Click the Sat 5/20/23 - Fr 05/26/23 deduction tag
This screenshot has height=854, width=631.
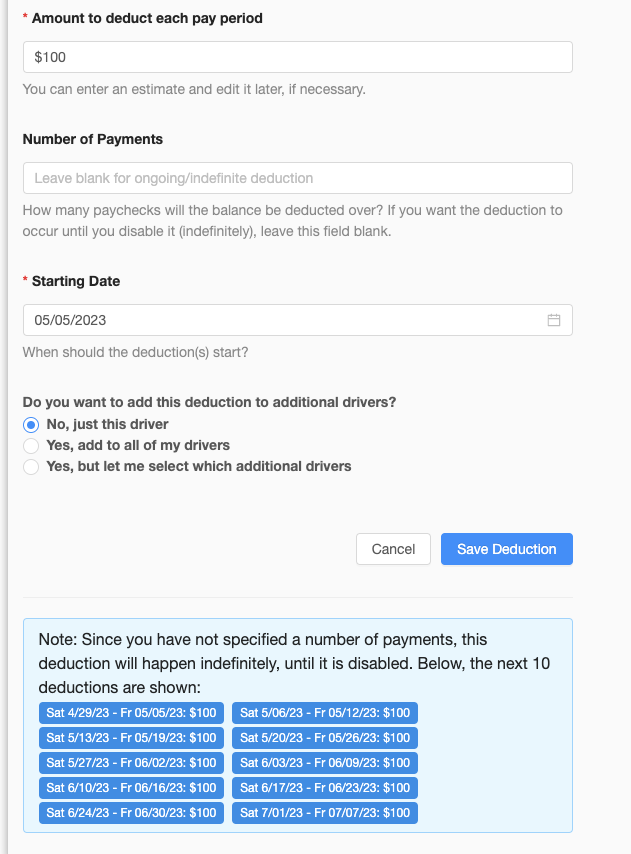(x=325, y=738)
